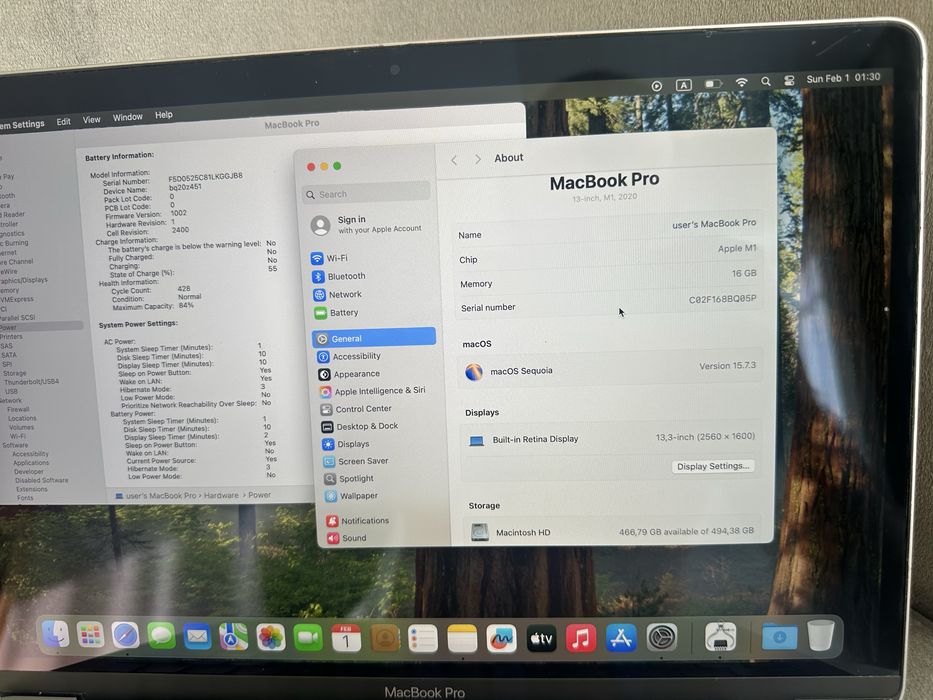Select Thunderbolt/USB4 in System Information sidebar
This screenshot has height=700, width=933.
[32, 382]
